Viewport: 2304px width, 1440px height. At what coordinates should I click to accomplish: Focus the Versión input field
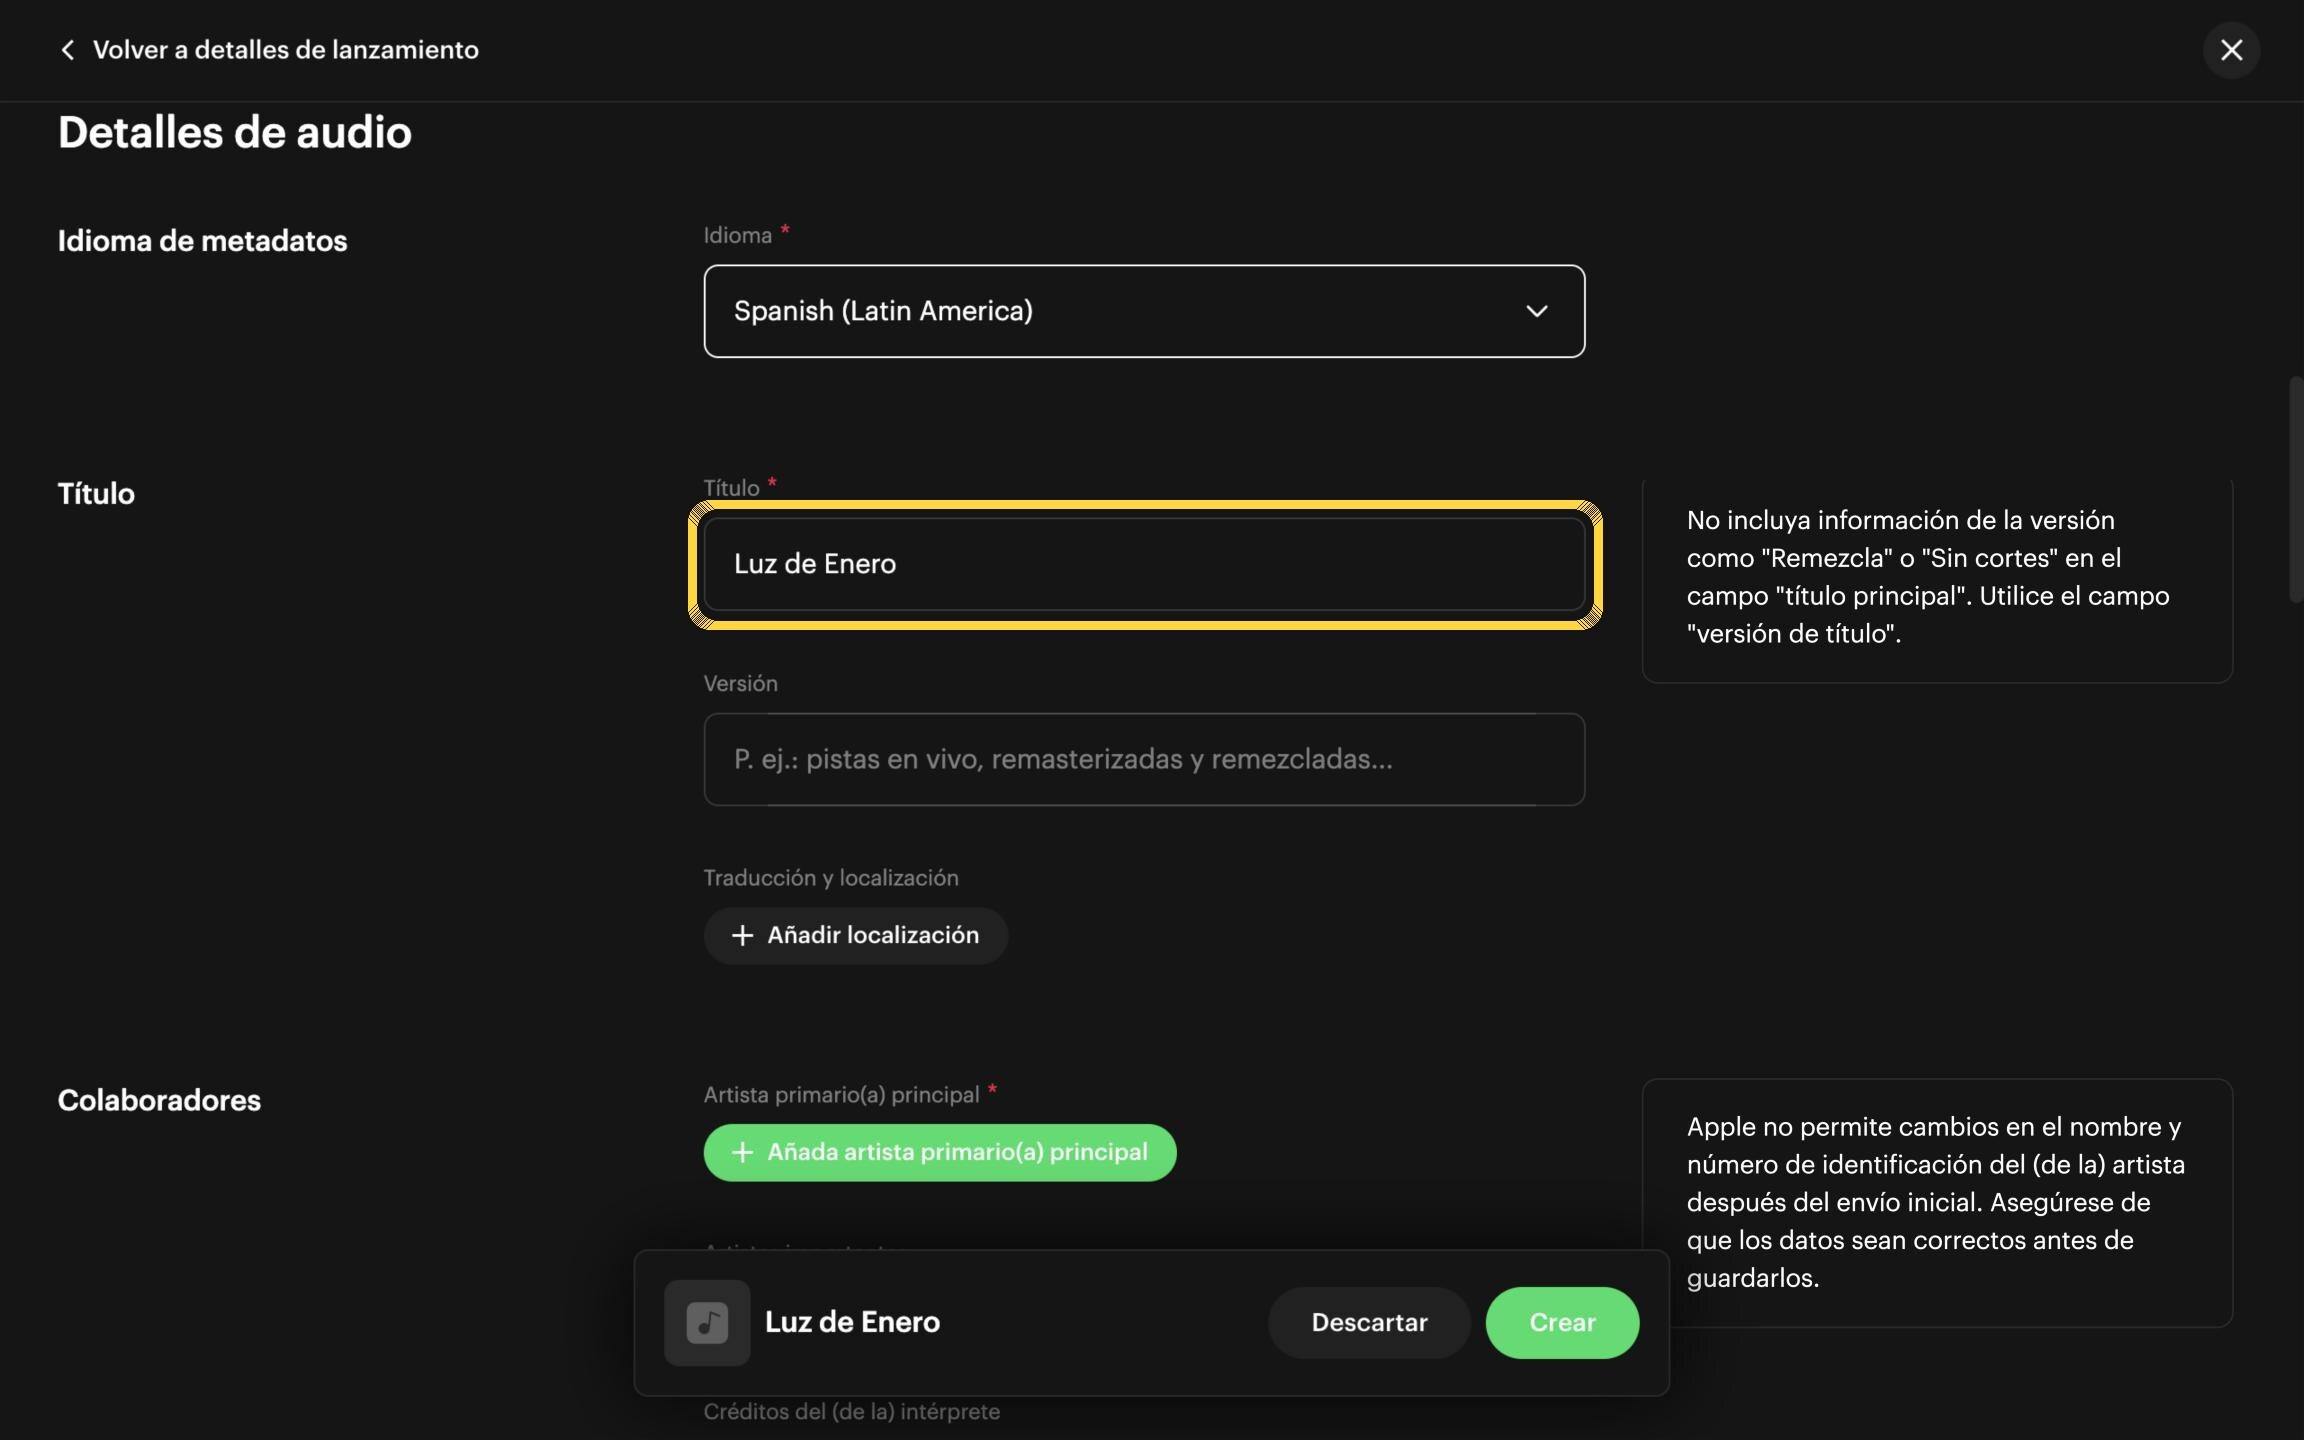[x=1144, y=759]
